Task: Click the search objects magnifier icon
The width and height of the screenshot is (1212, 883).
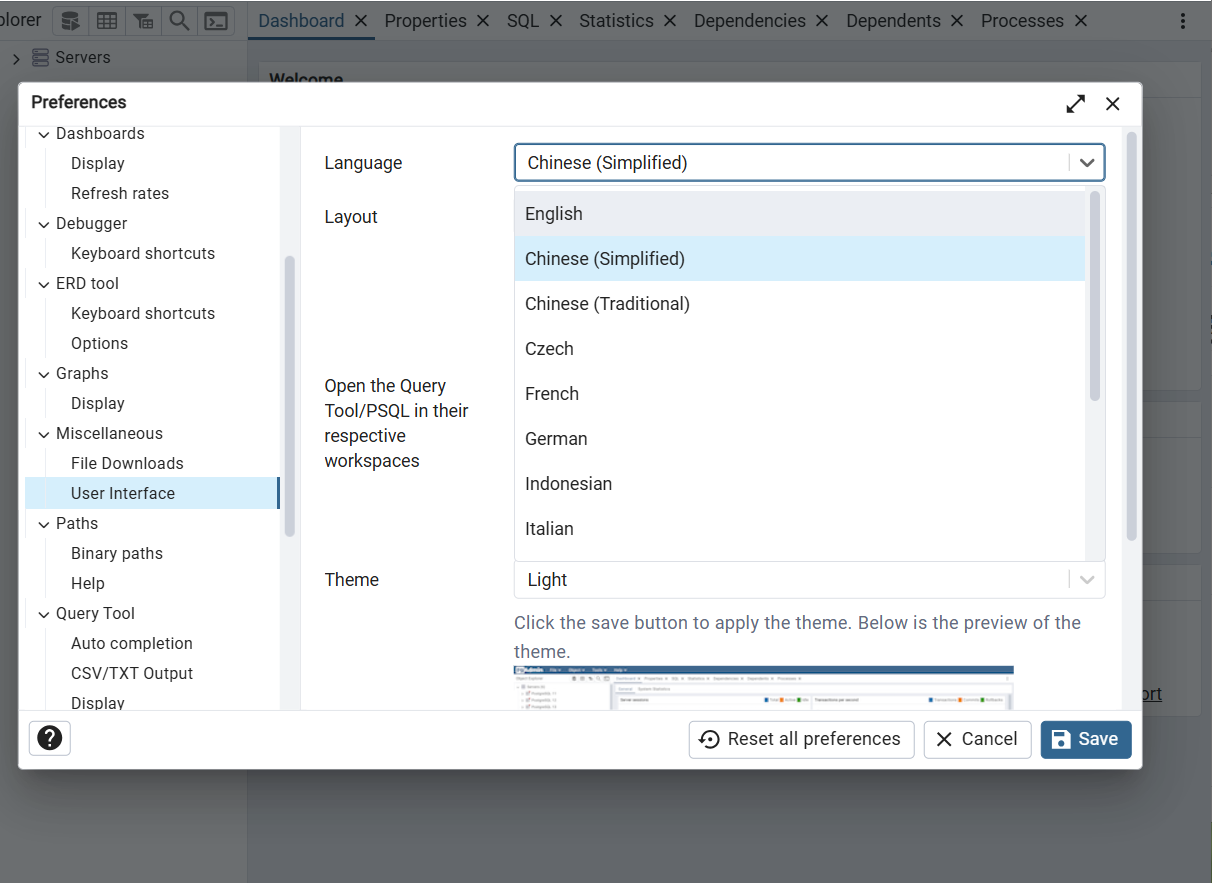Action: coord(179,21)
